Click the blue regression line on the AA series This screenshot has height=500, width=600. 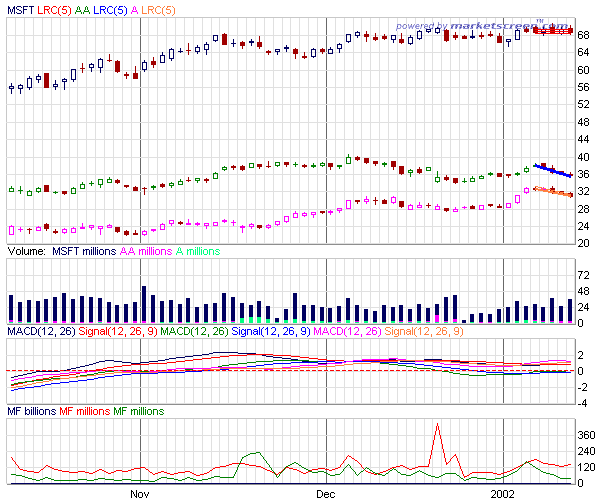point(553,170)
